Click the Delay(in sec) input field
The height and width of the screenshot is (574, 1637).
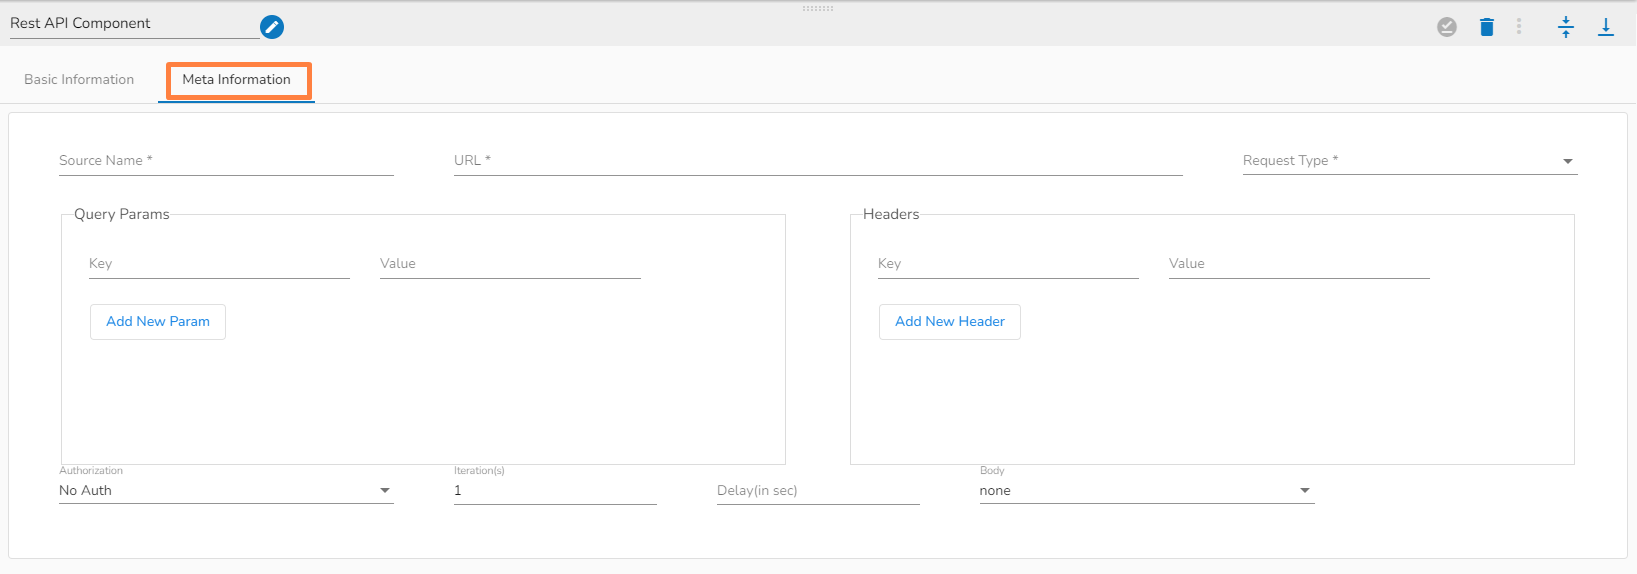(x=818, y=491)
